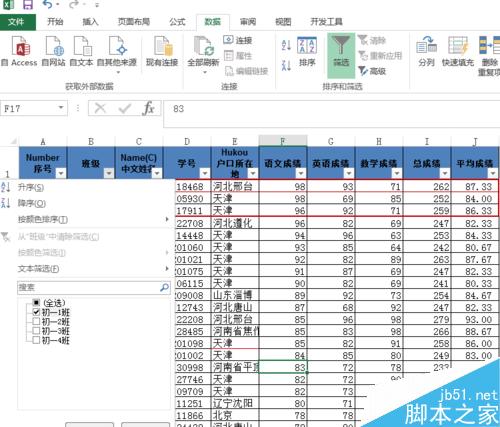Click the Save icon in title bar
This screenshot has height=427, width=500.
coord(28,5)
